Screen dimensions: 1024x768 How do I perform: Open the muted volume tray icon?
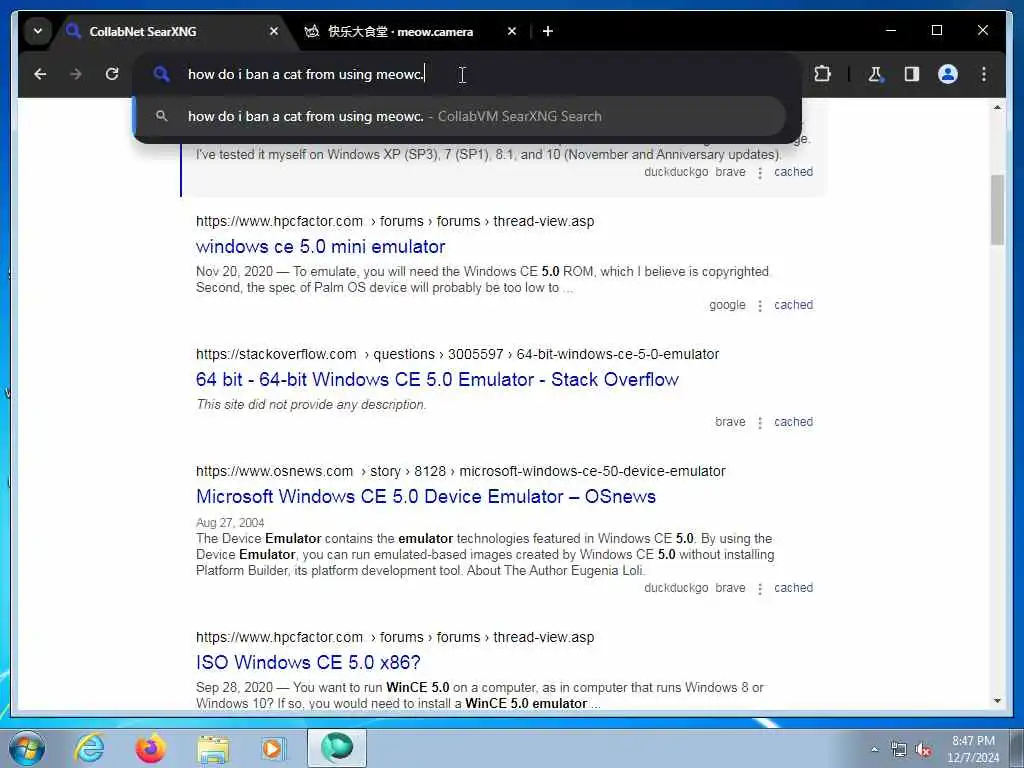pyautogui.click(x=923, y=750)
